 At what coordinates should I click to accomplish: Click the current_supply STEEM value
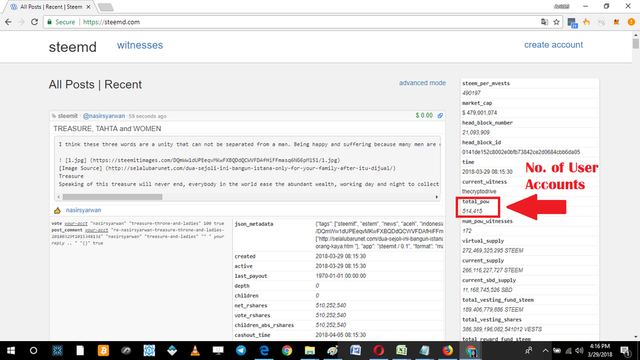[x=493, y=270]
